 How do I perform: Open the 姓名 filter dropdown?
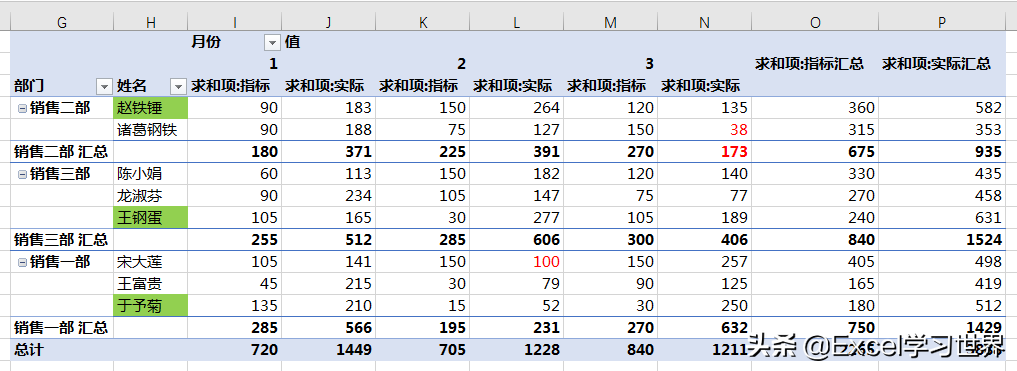coord(178,86)
